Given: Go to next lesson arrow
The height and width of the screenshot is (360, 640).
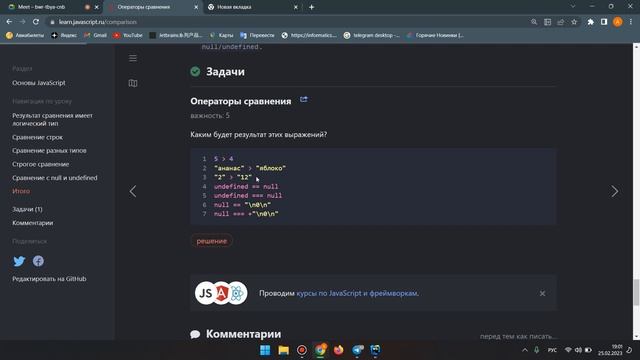Looking at the screenshot, I should [614, 191].
